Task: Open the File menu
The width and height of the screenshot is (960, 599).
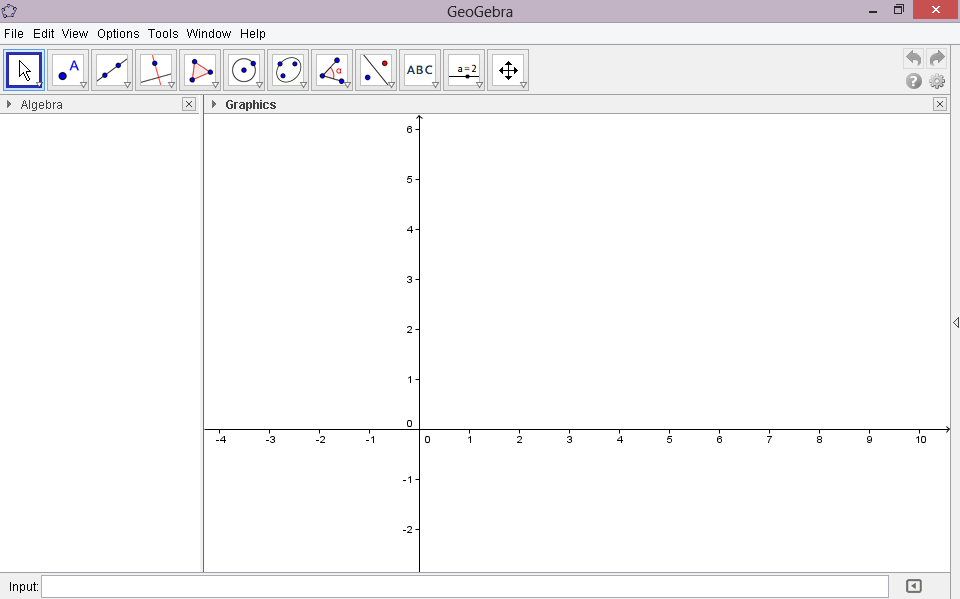Action: tap(13, 34)
